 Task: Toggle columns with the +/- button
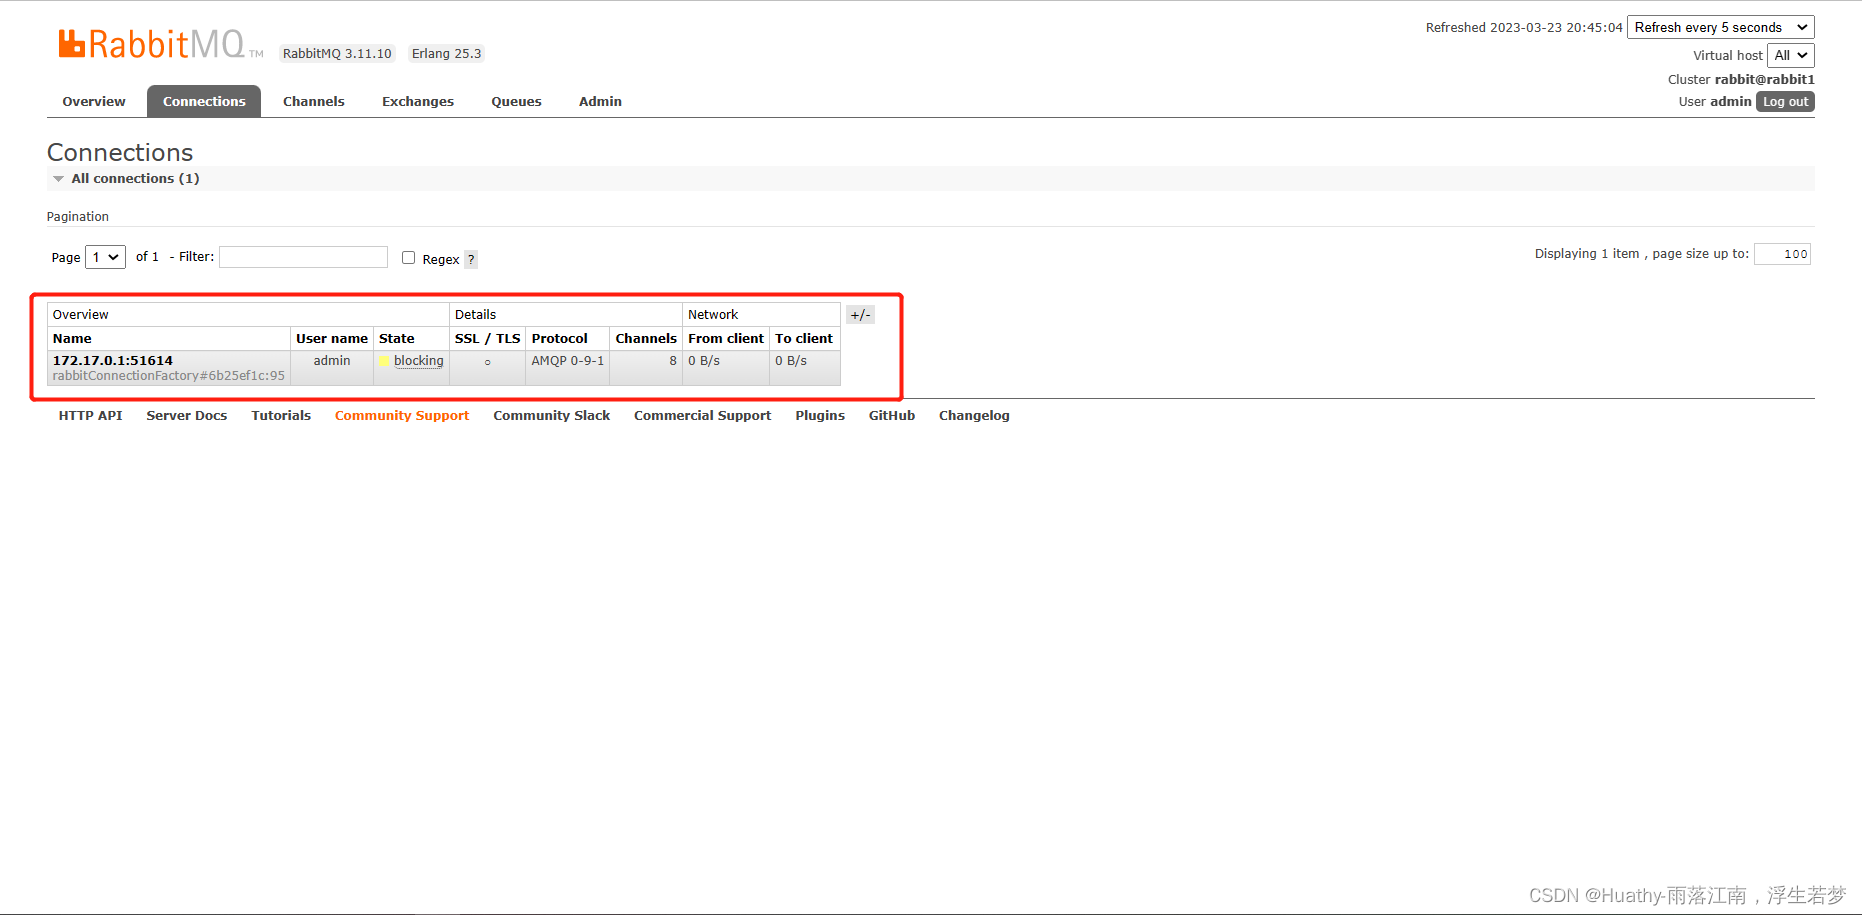pos(860,314)
